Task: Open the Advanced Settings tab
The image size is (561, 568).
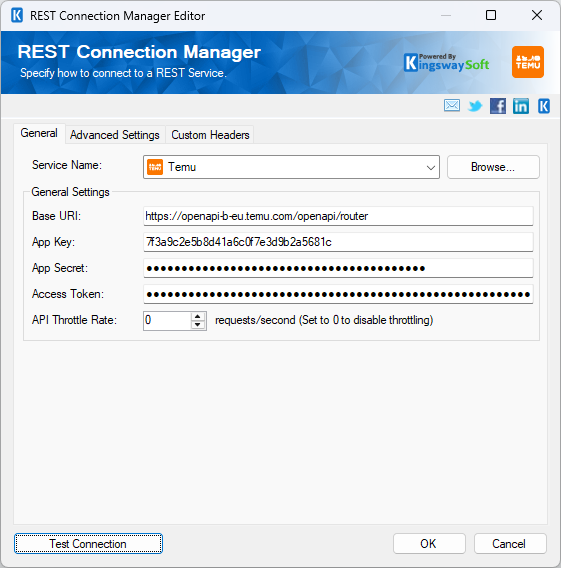Action: point(115,135)
